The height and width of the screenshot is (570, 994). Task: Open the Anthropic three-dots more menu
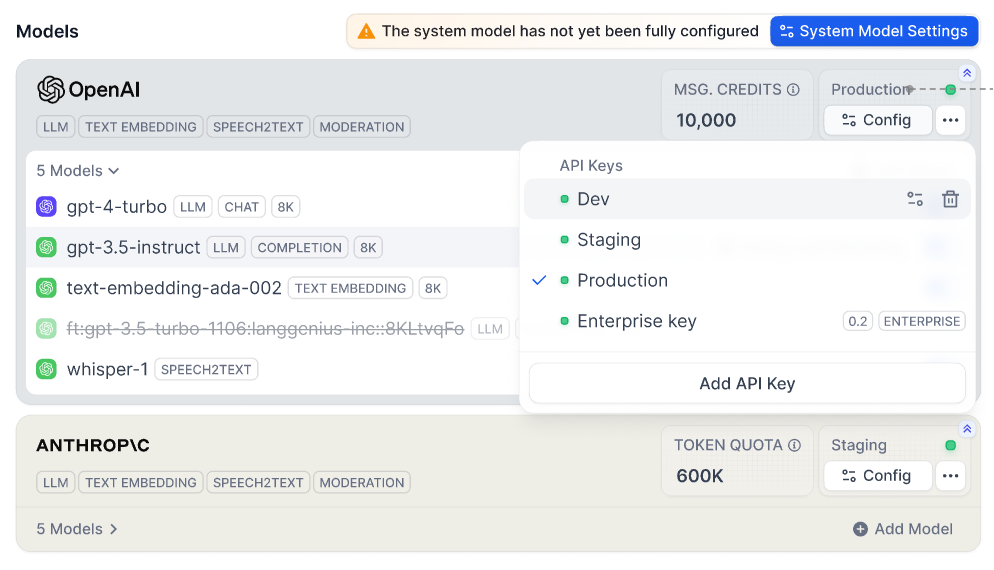950,476
